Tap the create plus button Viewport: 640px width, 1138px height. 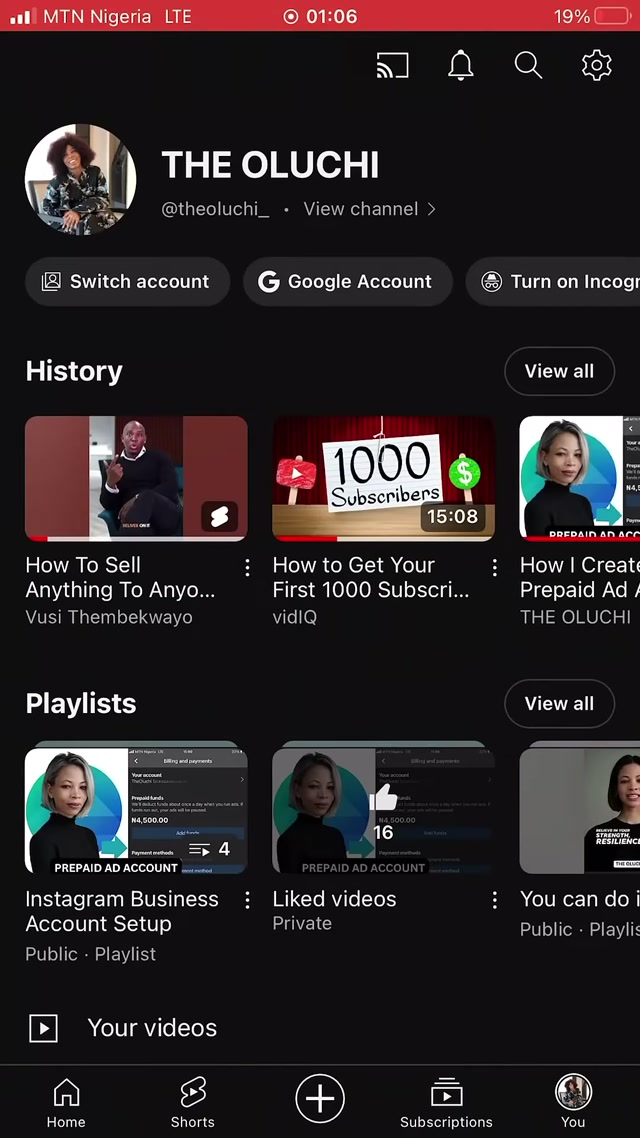320,1098
